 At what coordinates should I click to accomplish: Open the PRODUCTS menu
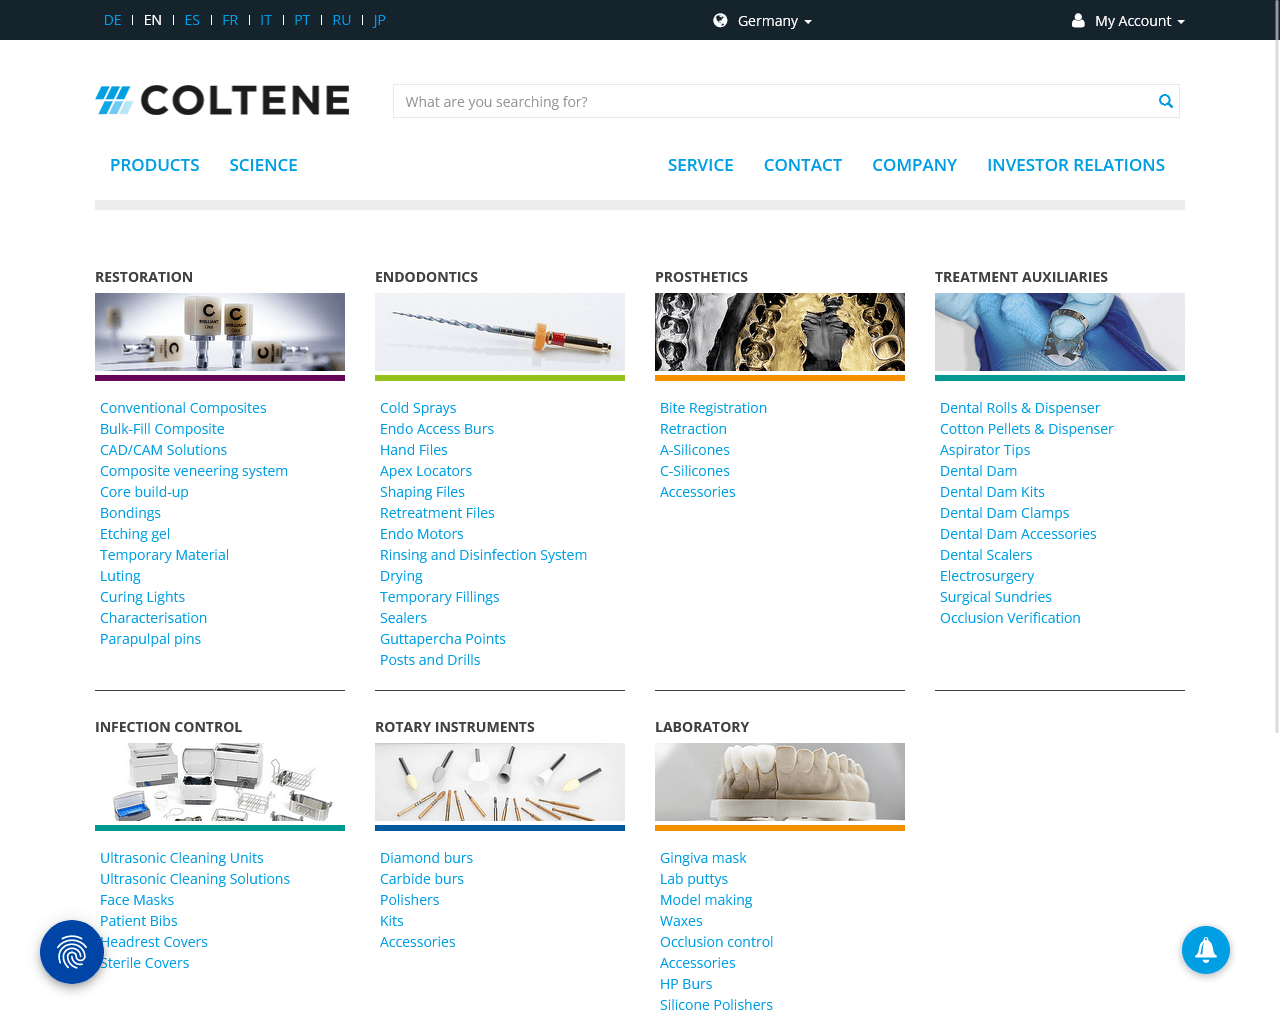tap(155, 165)
